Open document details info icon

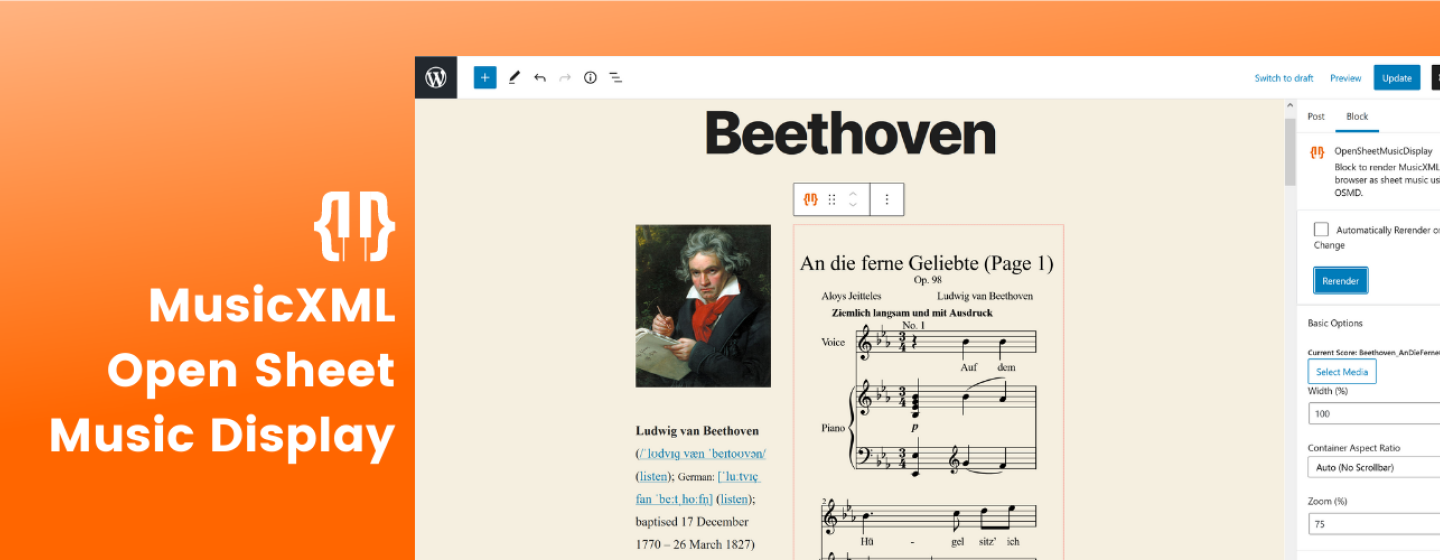point(590,77)
